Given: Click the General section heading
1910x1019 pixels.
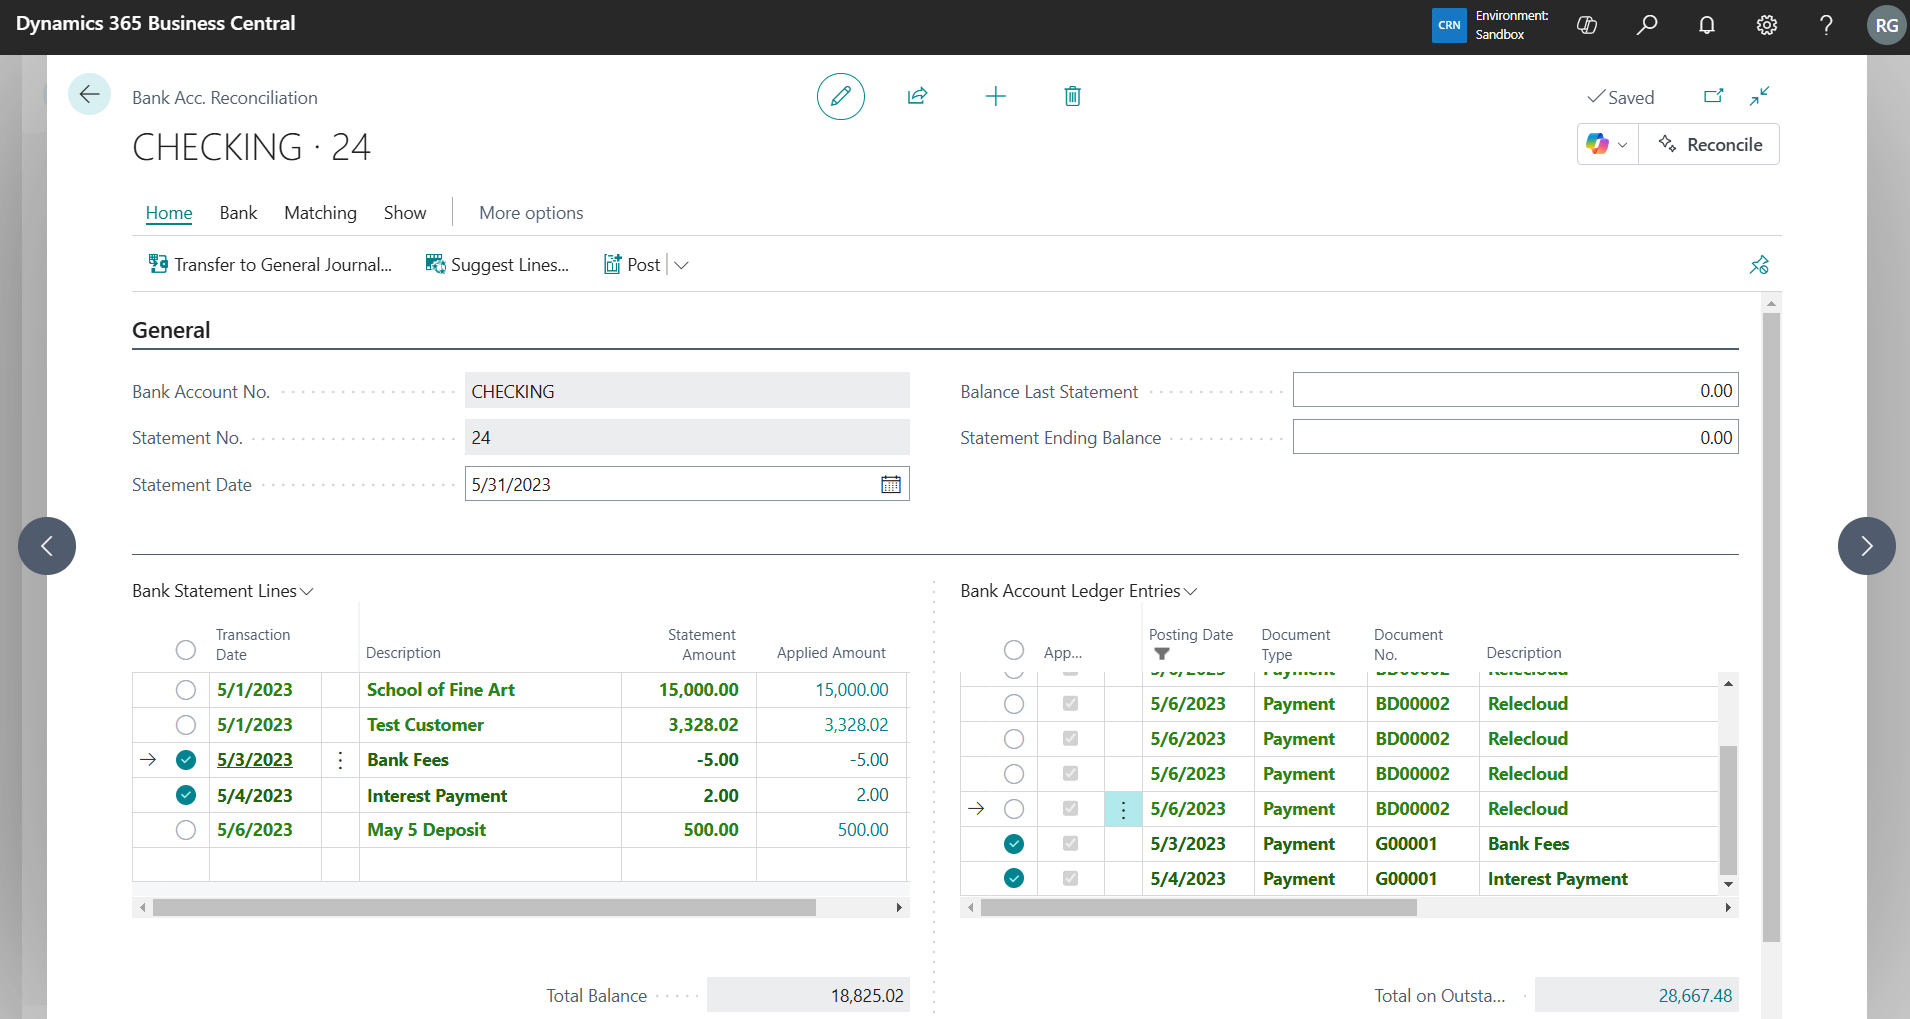Looking at the screenshot, I should click(171, 330).
